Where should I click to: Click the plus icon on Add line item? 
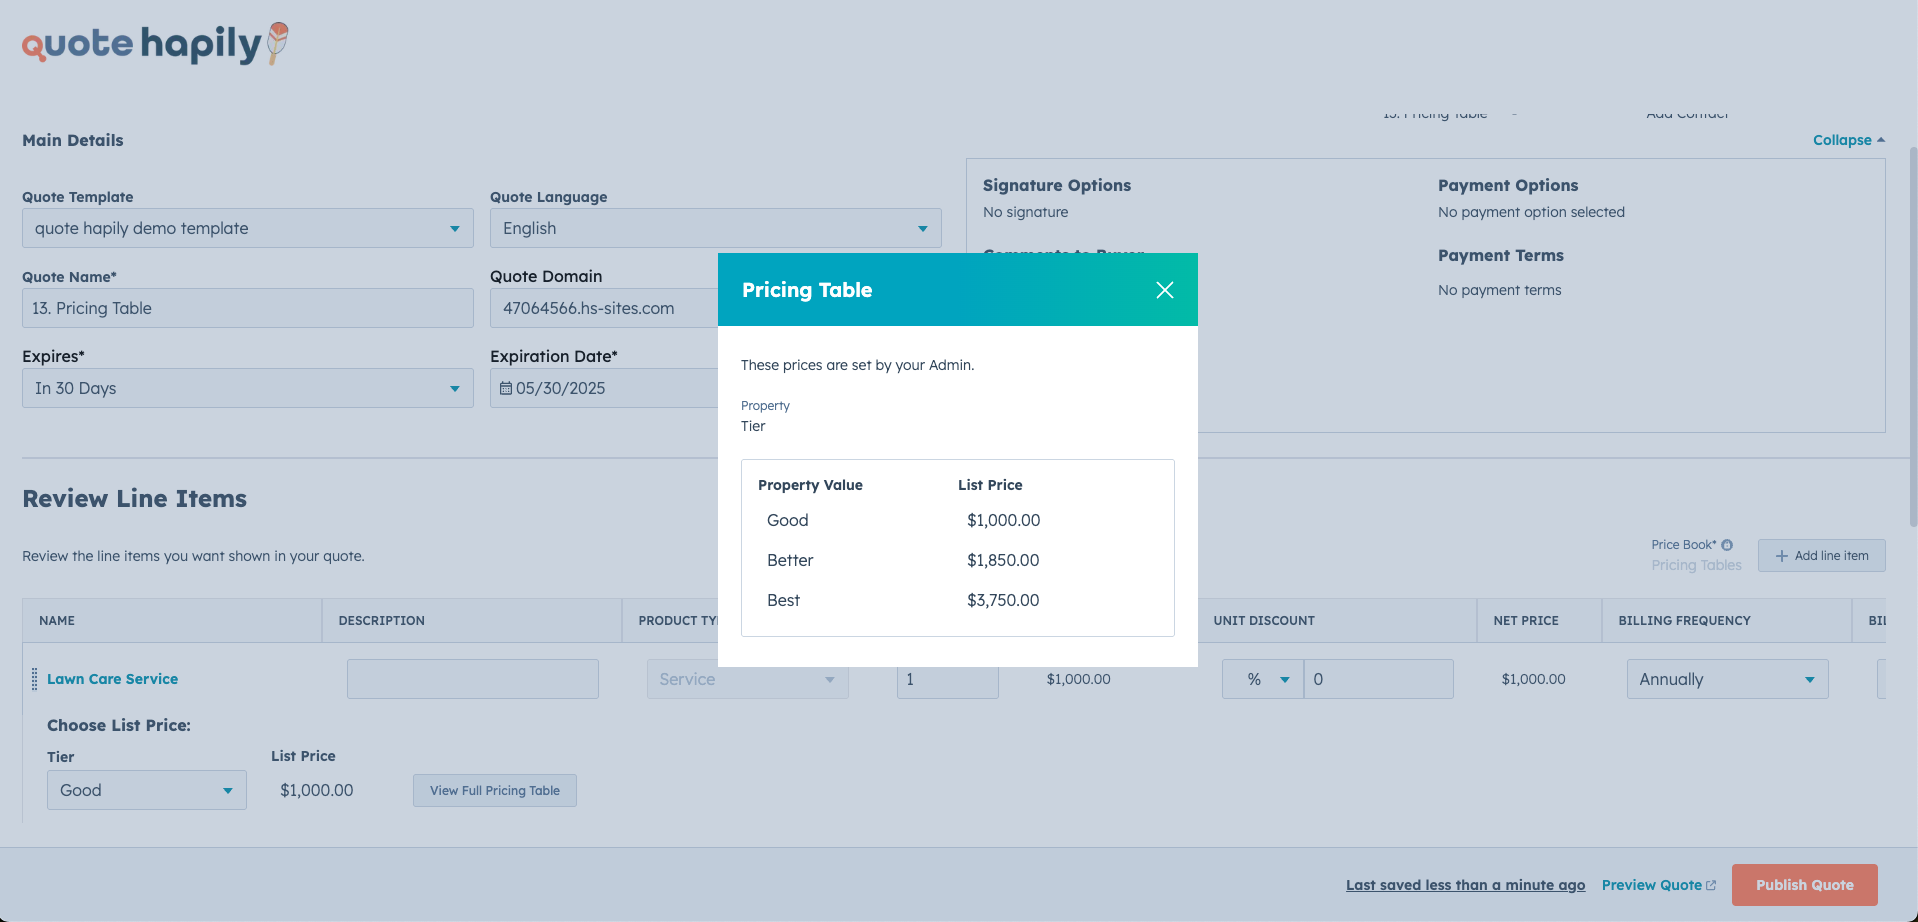(x=1783, y=555)
